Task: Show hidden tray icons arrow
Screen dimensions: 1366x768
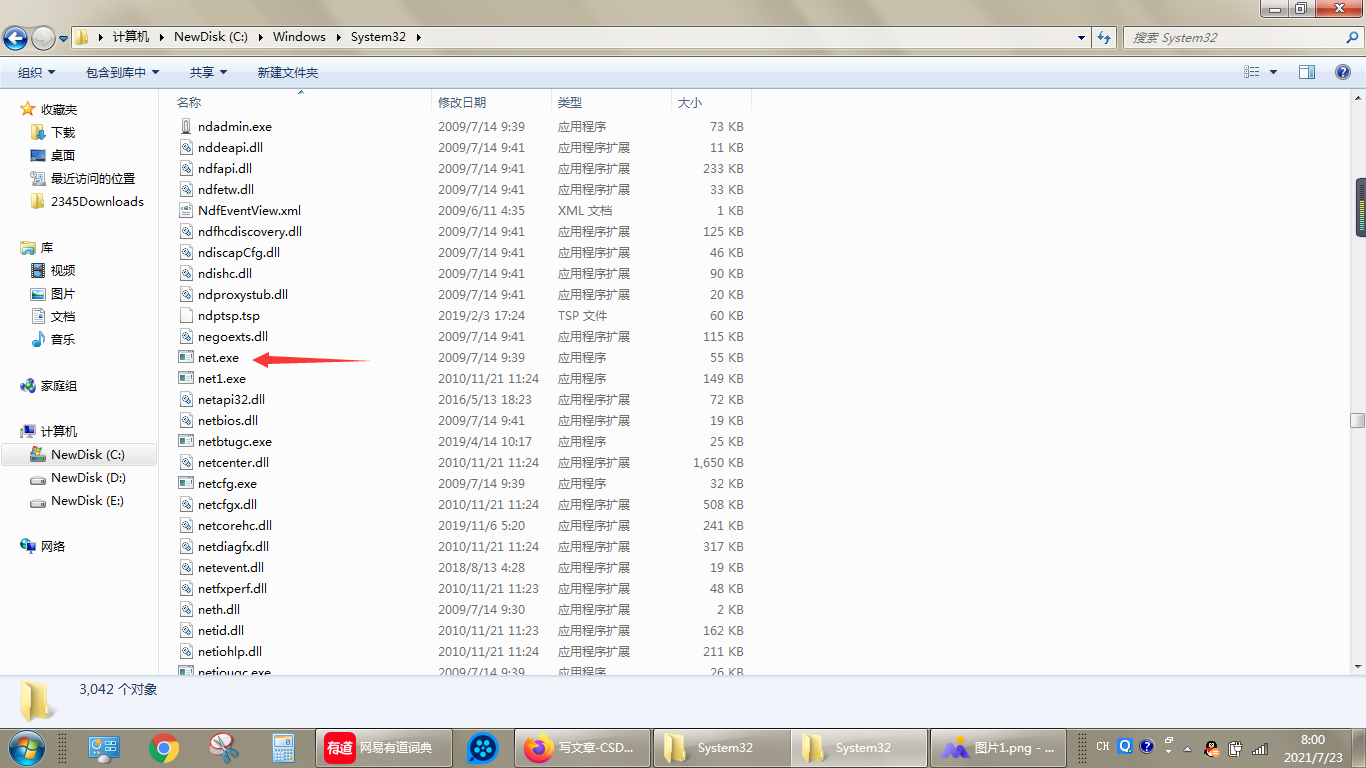Action: click(1188, 748)
